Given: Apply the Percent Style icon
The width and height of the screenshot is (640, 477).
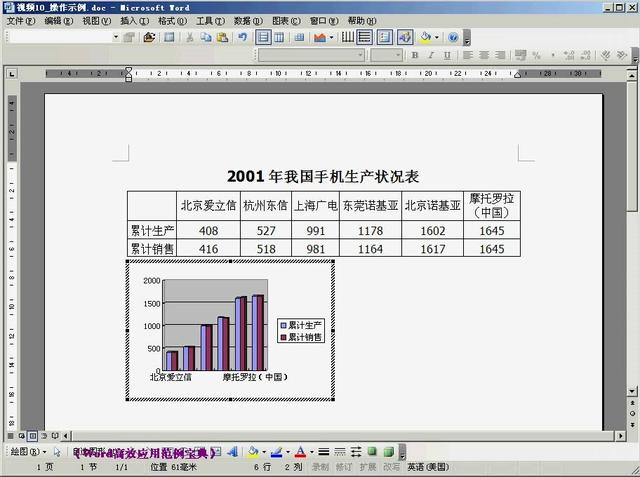Looking at the screenshot, I should click(x=536, y=55).
